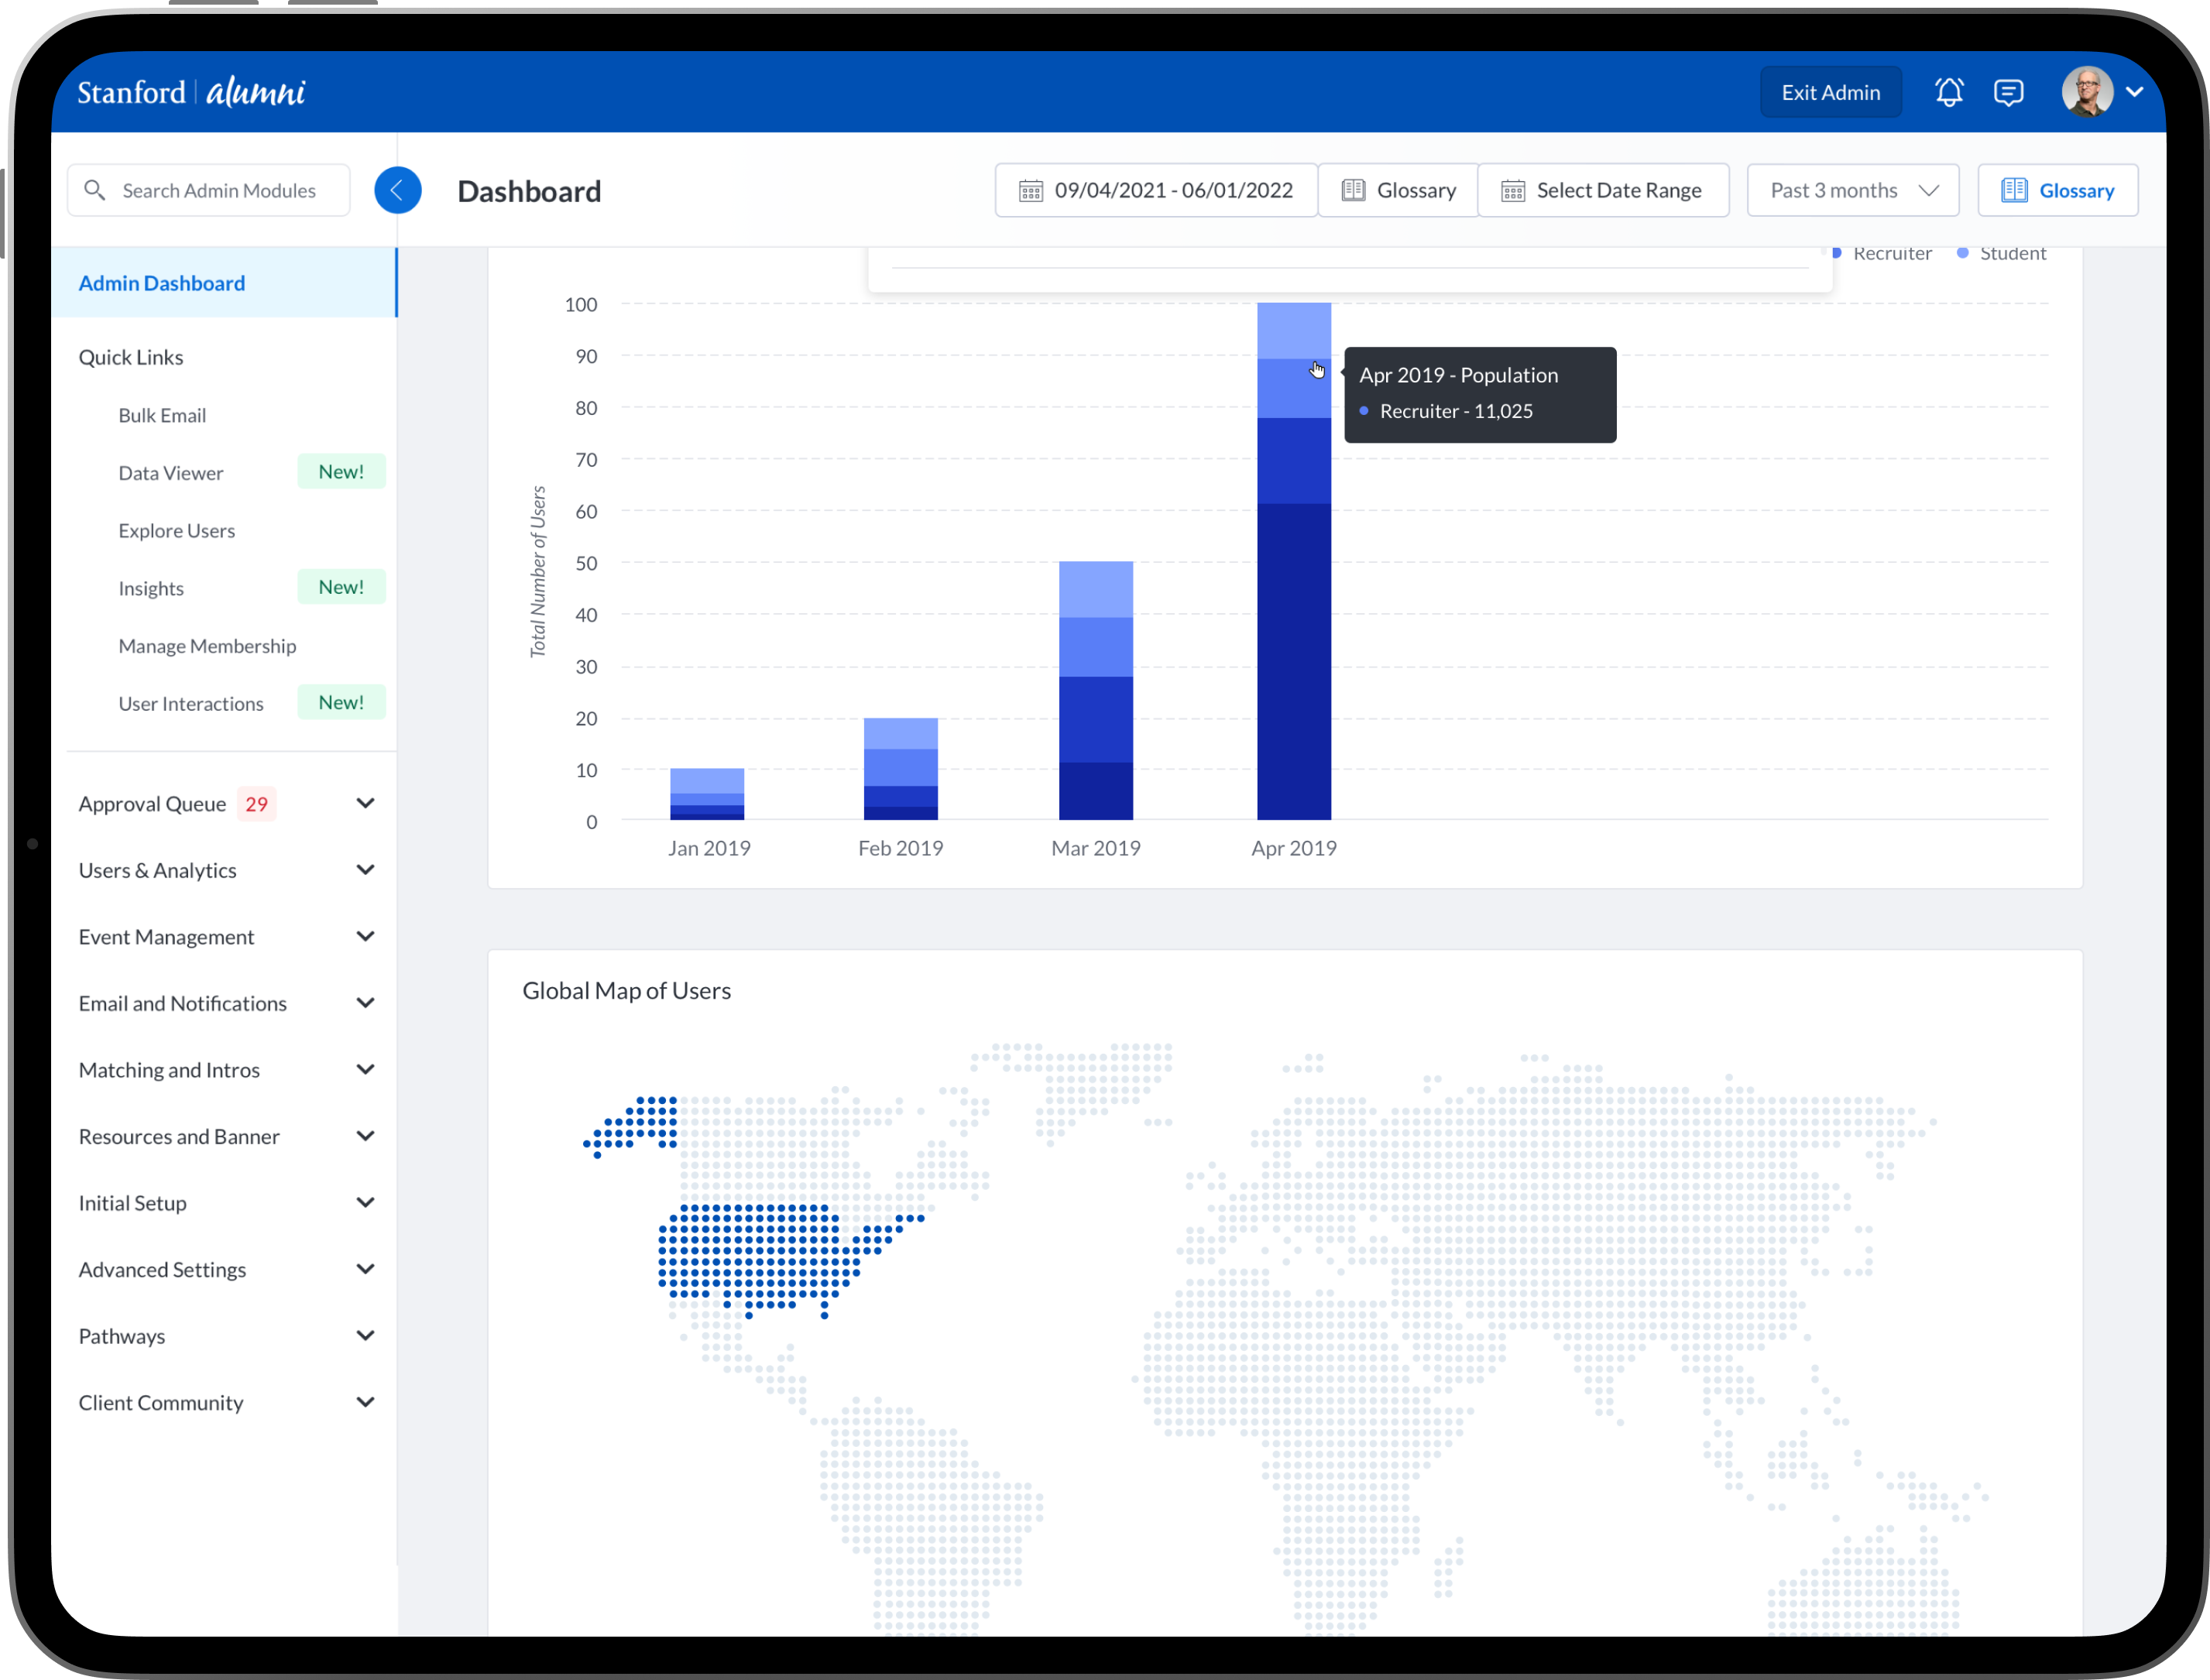Collapse sidebar with blue back arrow
2210x1680 pixels.
pos(397,190)
